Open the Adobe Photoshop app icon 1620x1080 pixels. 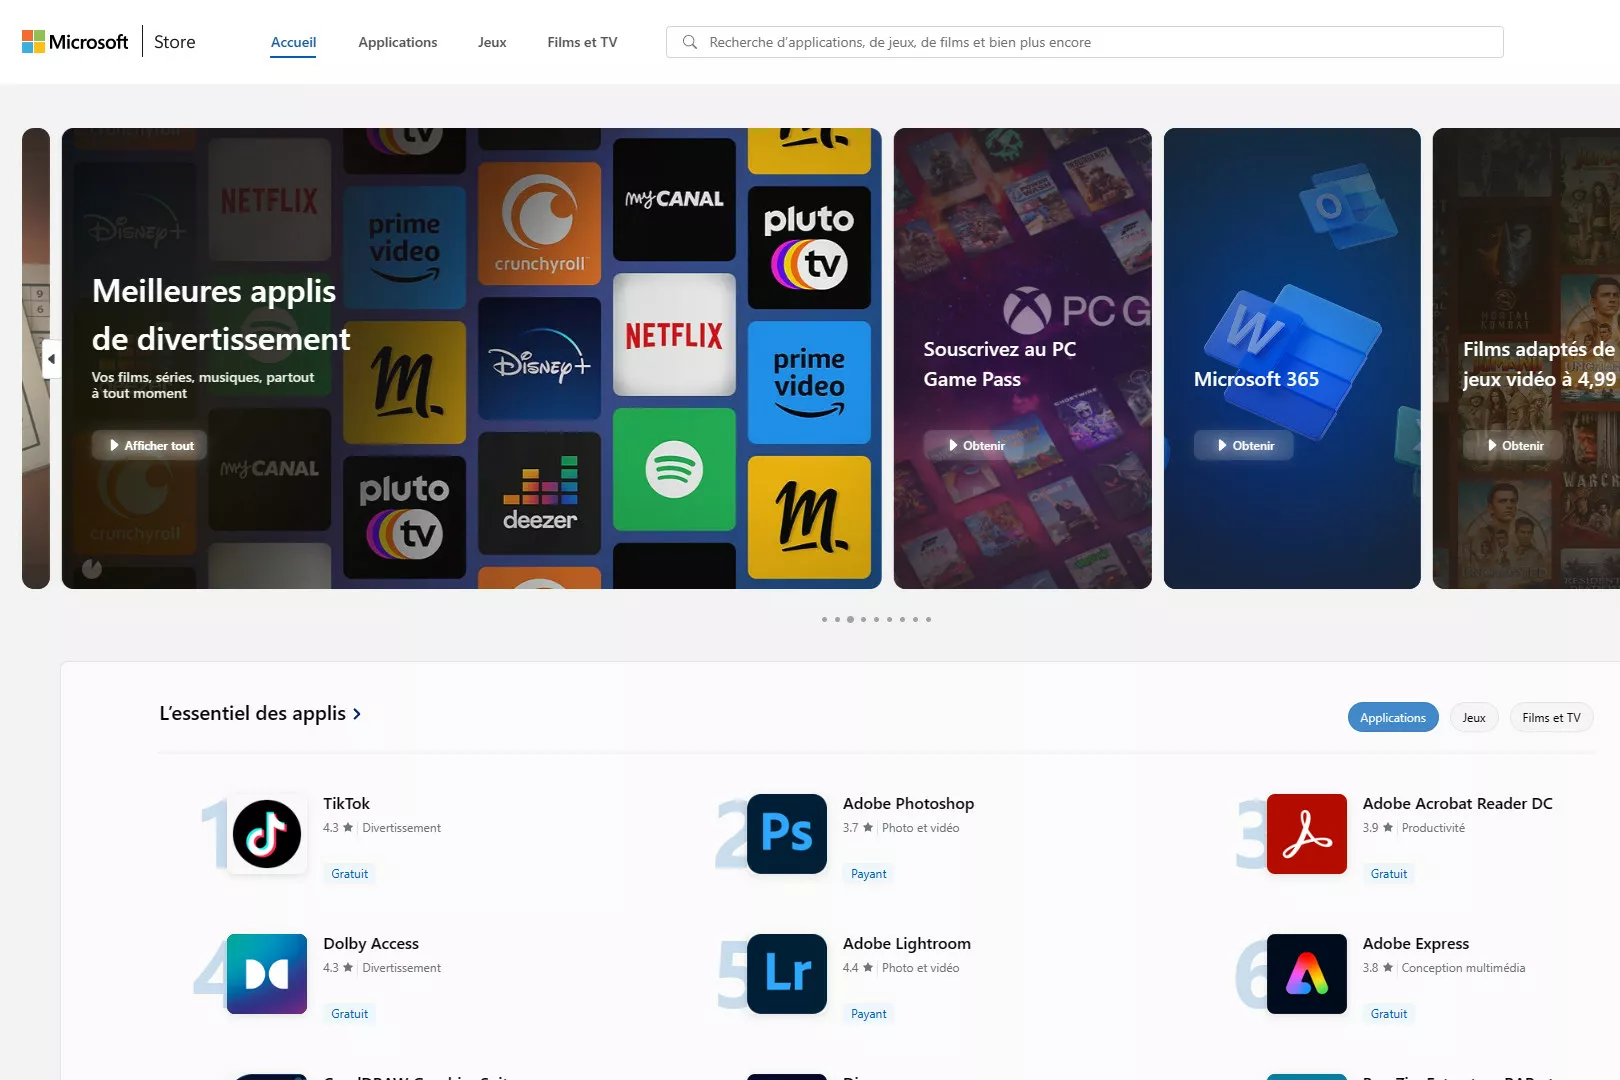pos(787,834)
